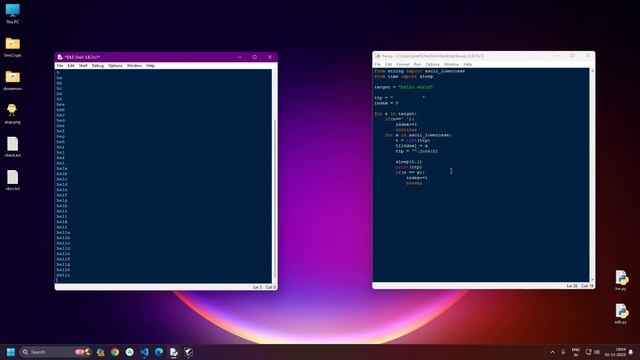Select the doraemon folder on desktop
640x360 pixels.
(12, 80)
